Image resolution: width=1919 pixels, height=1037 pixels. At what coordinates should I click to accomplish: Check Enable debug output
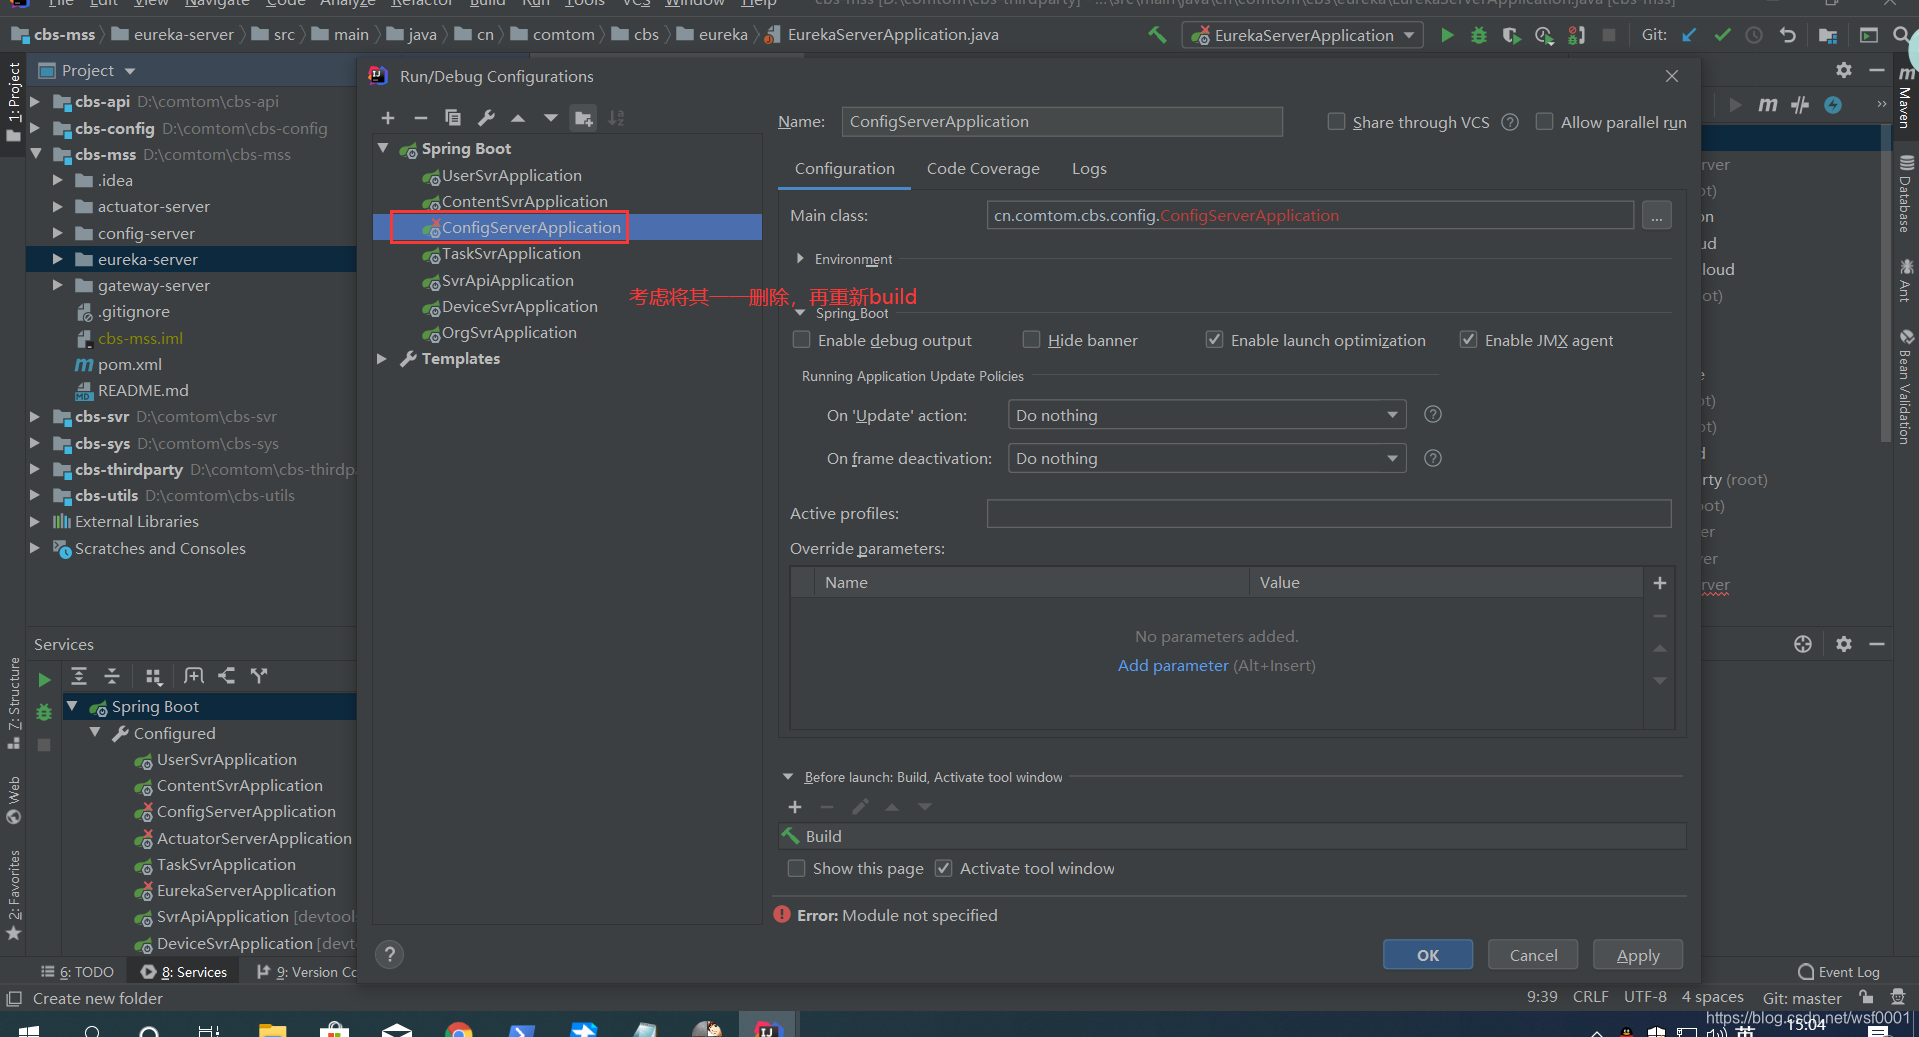[801, 340]
